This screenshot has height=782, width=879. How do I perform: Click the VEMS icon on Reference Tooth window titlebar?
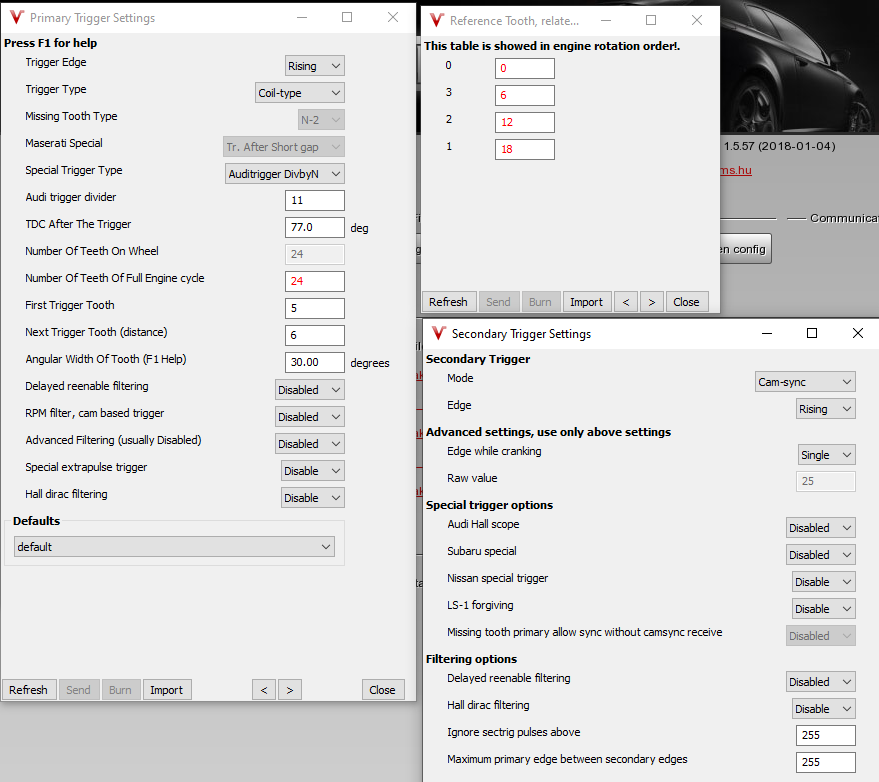[434, 18]
